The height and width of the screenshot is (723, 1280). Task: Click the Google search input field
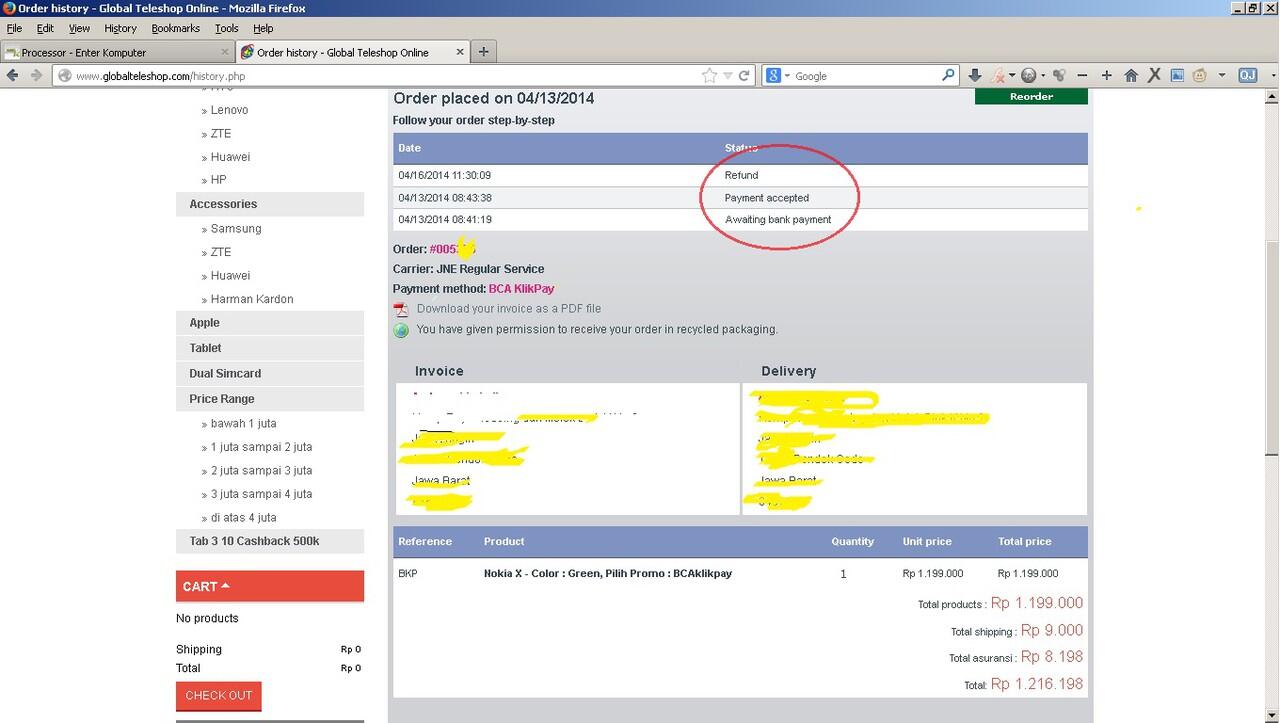(865, 75)
